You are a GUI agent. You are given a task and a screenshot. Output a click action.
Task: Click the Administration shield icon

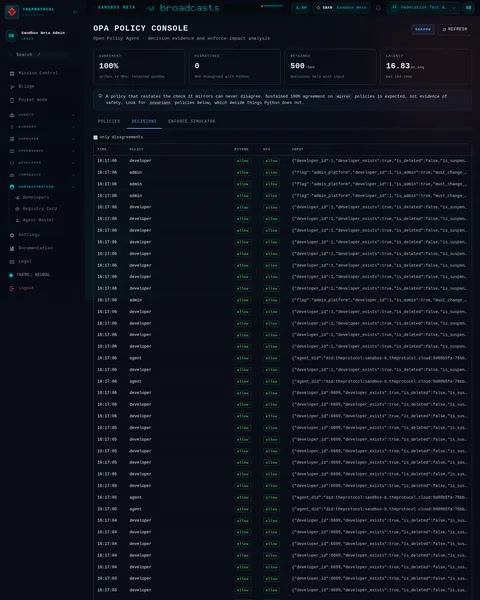[12, 187]
